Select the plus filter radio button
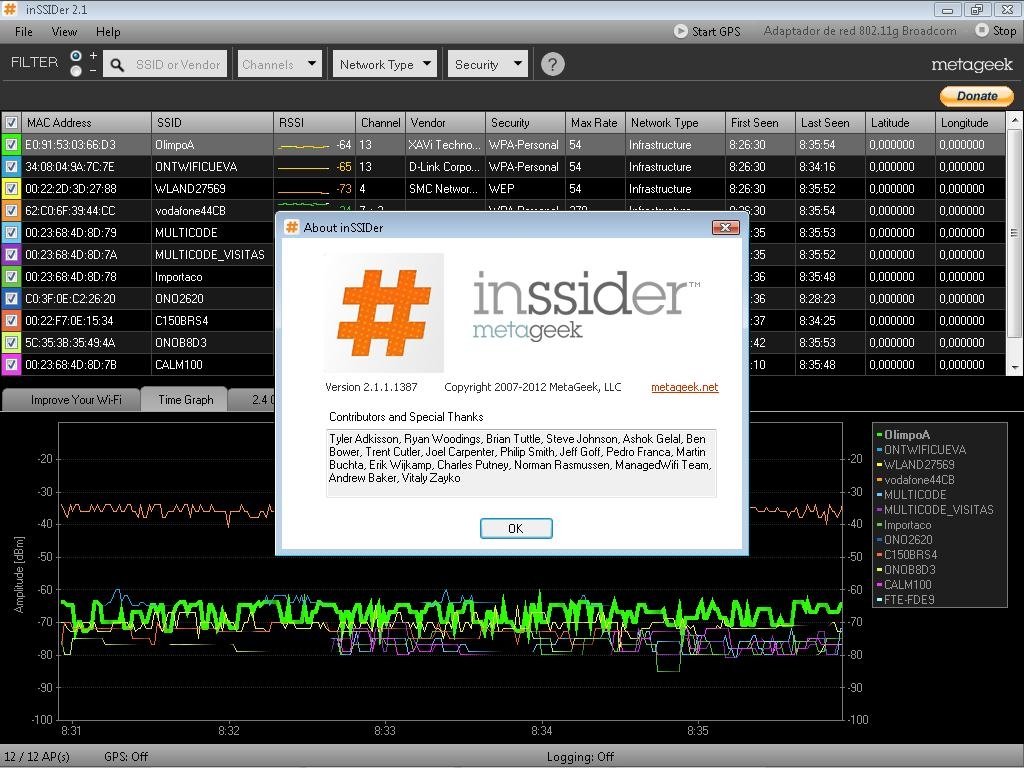Viewport: 1024px width, 768px height. (x=76, y=56)
